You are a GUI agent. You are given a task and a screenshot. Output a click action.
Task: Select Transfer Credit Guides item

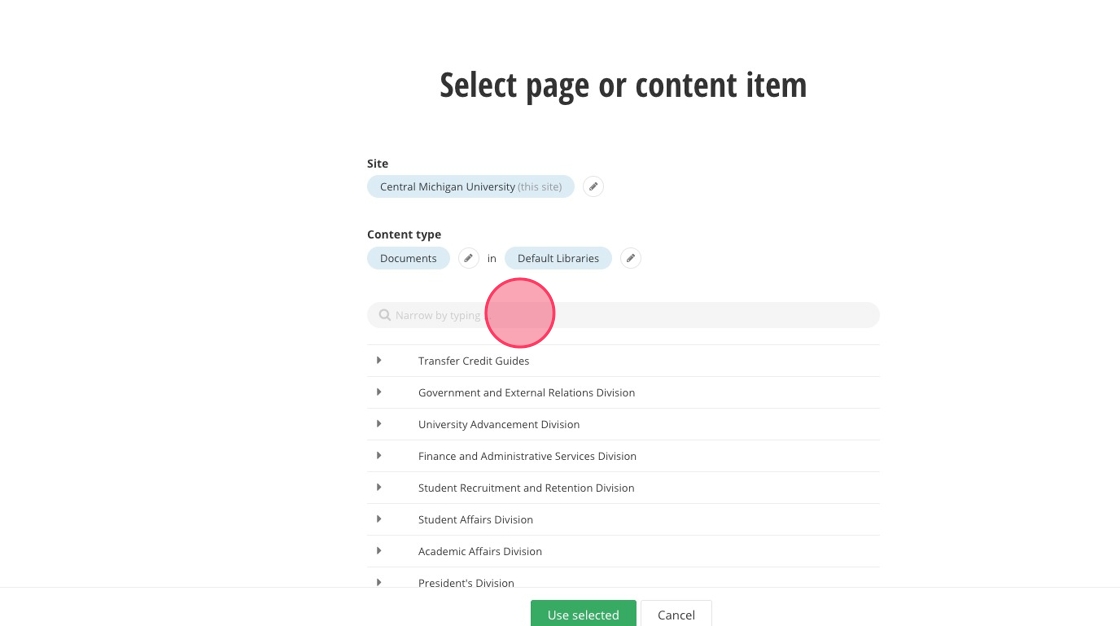pyautogui.click(x=474, y=361)
